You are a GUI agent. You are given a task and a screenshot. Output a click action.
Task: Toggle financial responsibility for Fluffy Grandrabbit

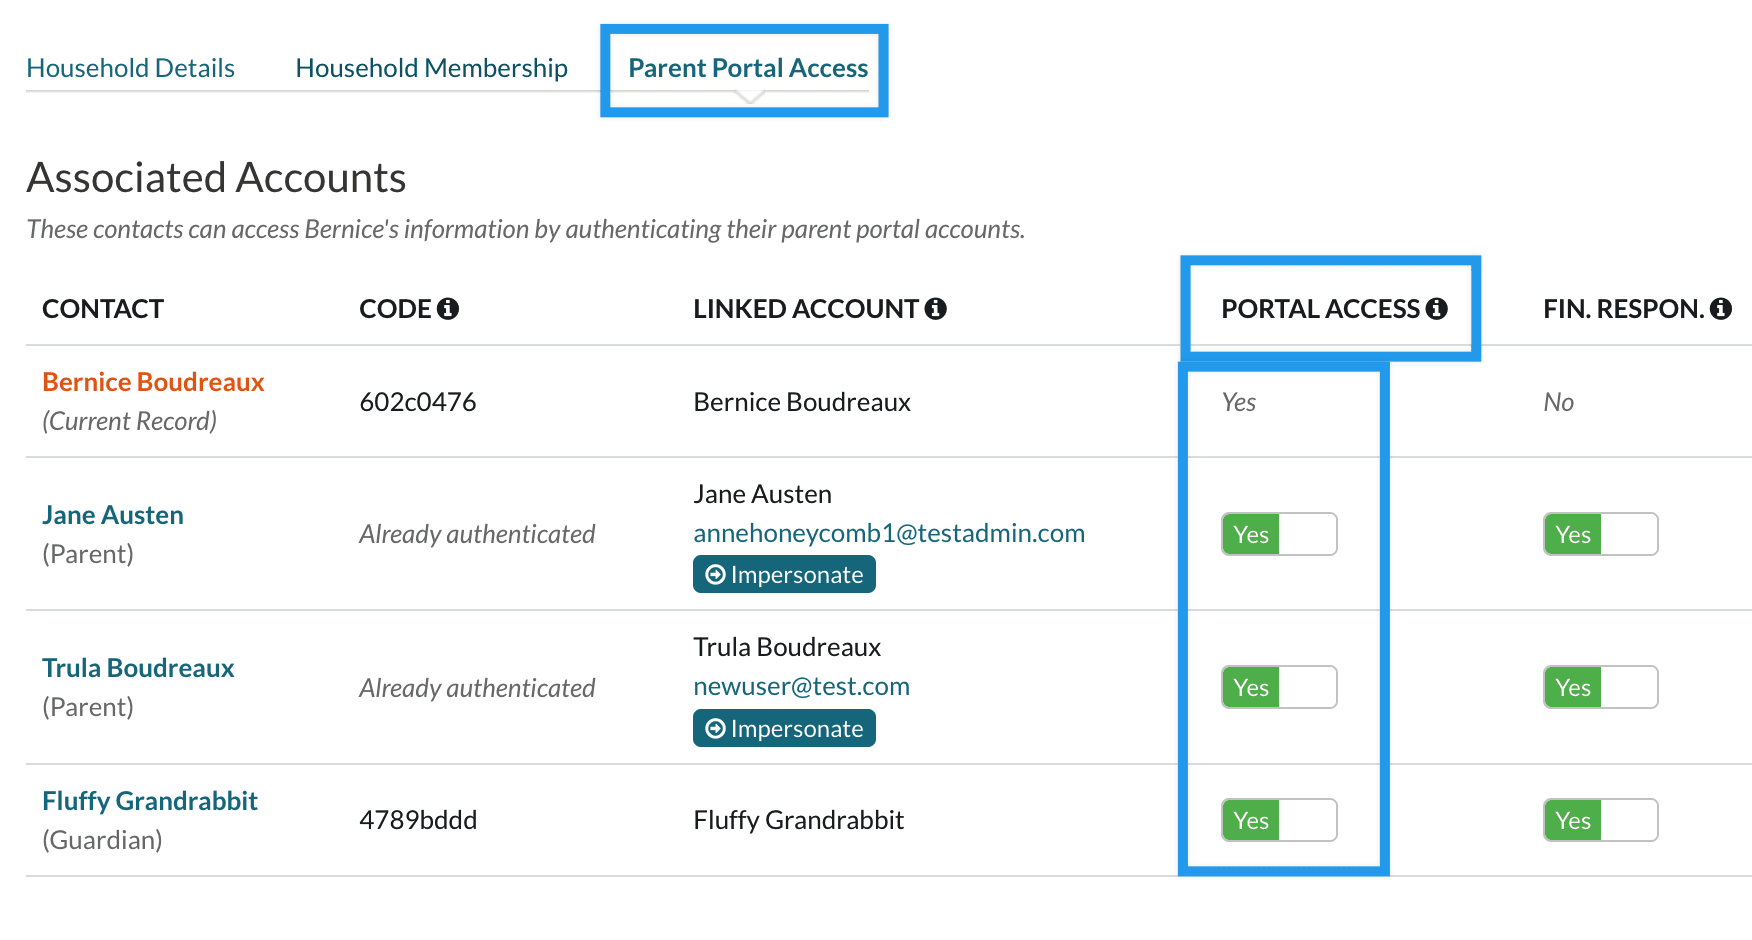[1600, 820]
